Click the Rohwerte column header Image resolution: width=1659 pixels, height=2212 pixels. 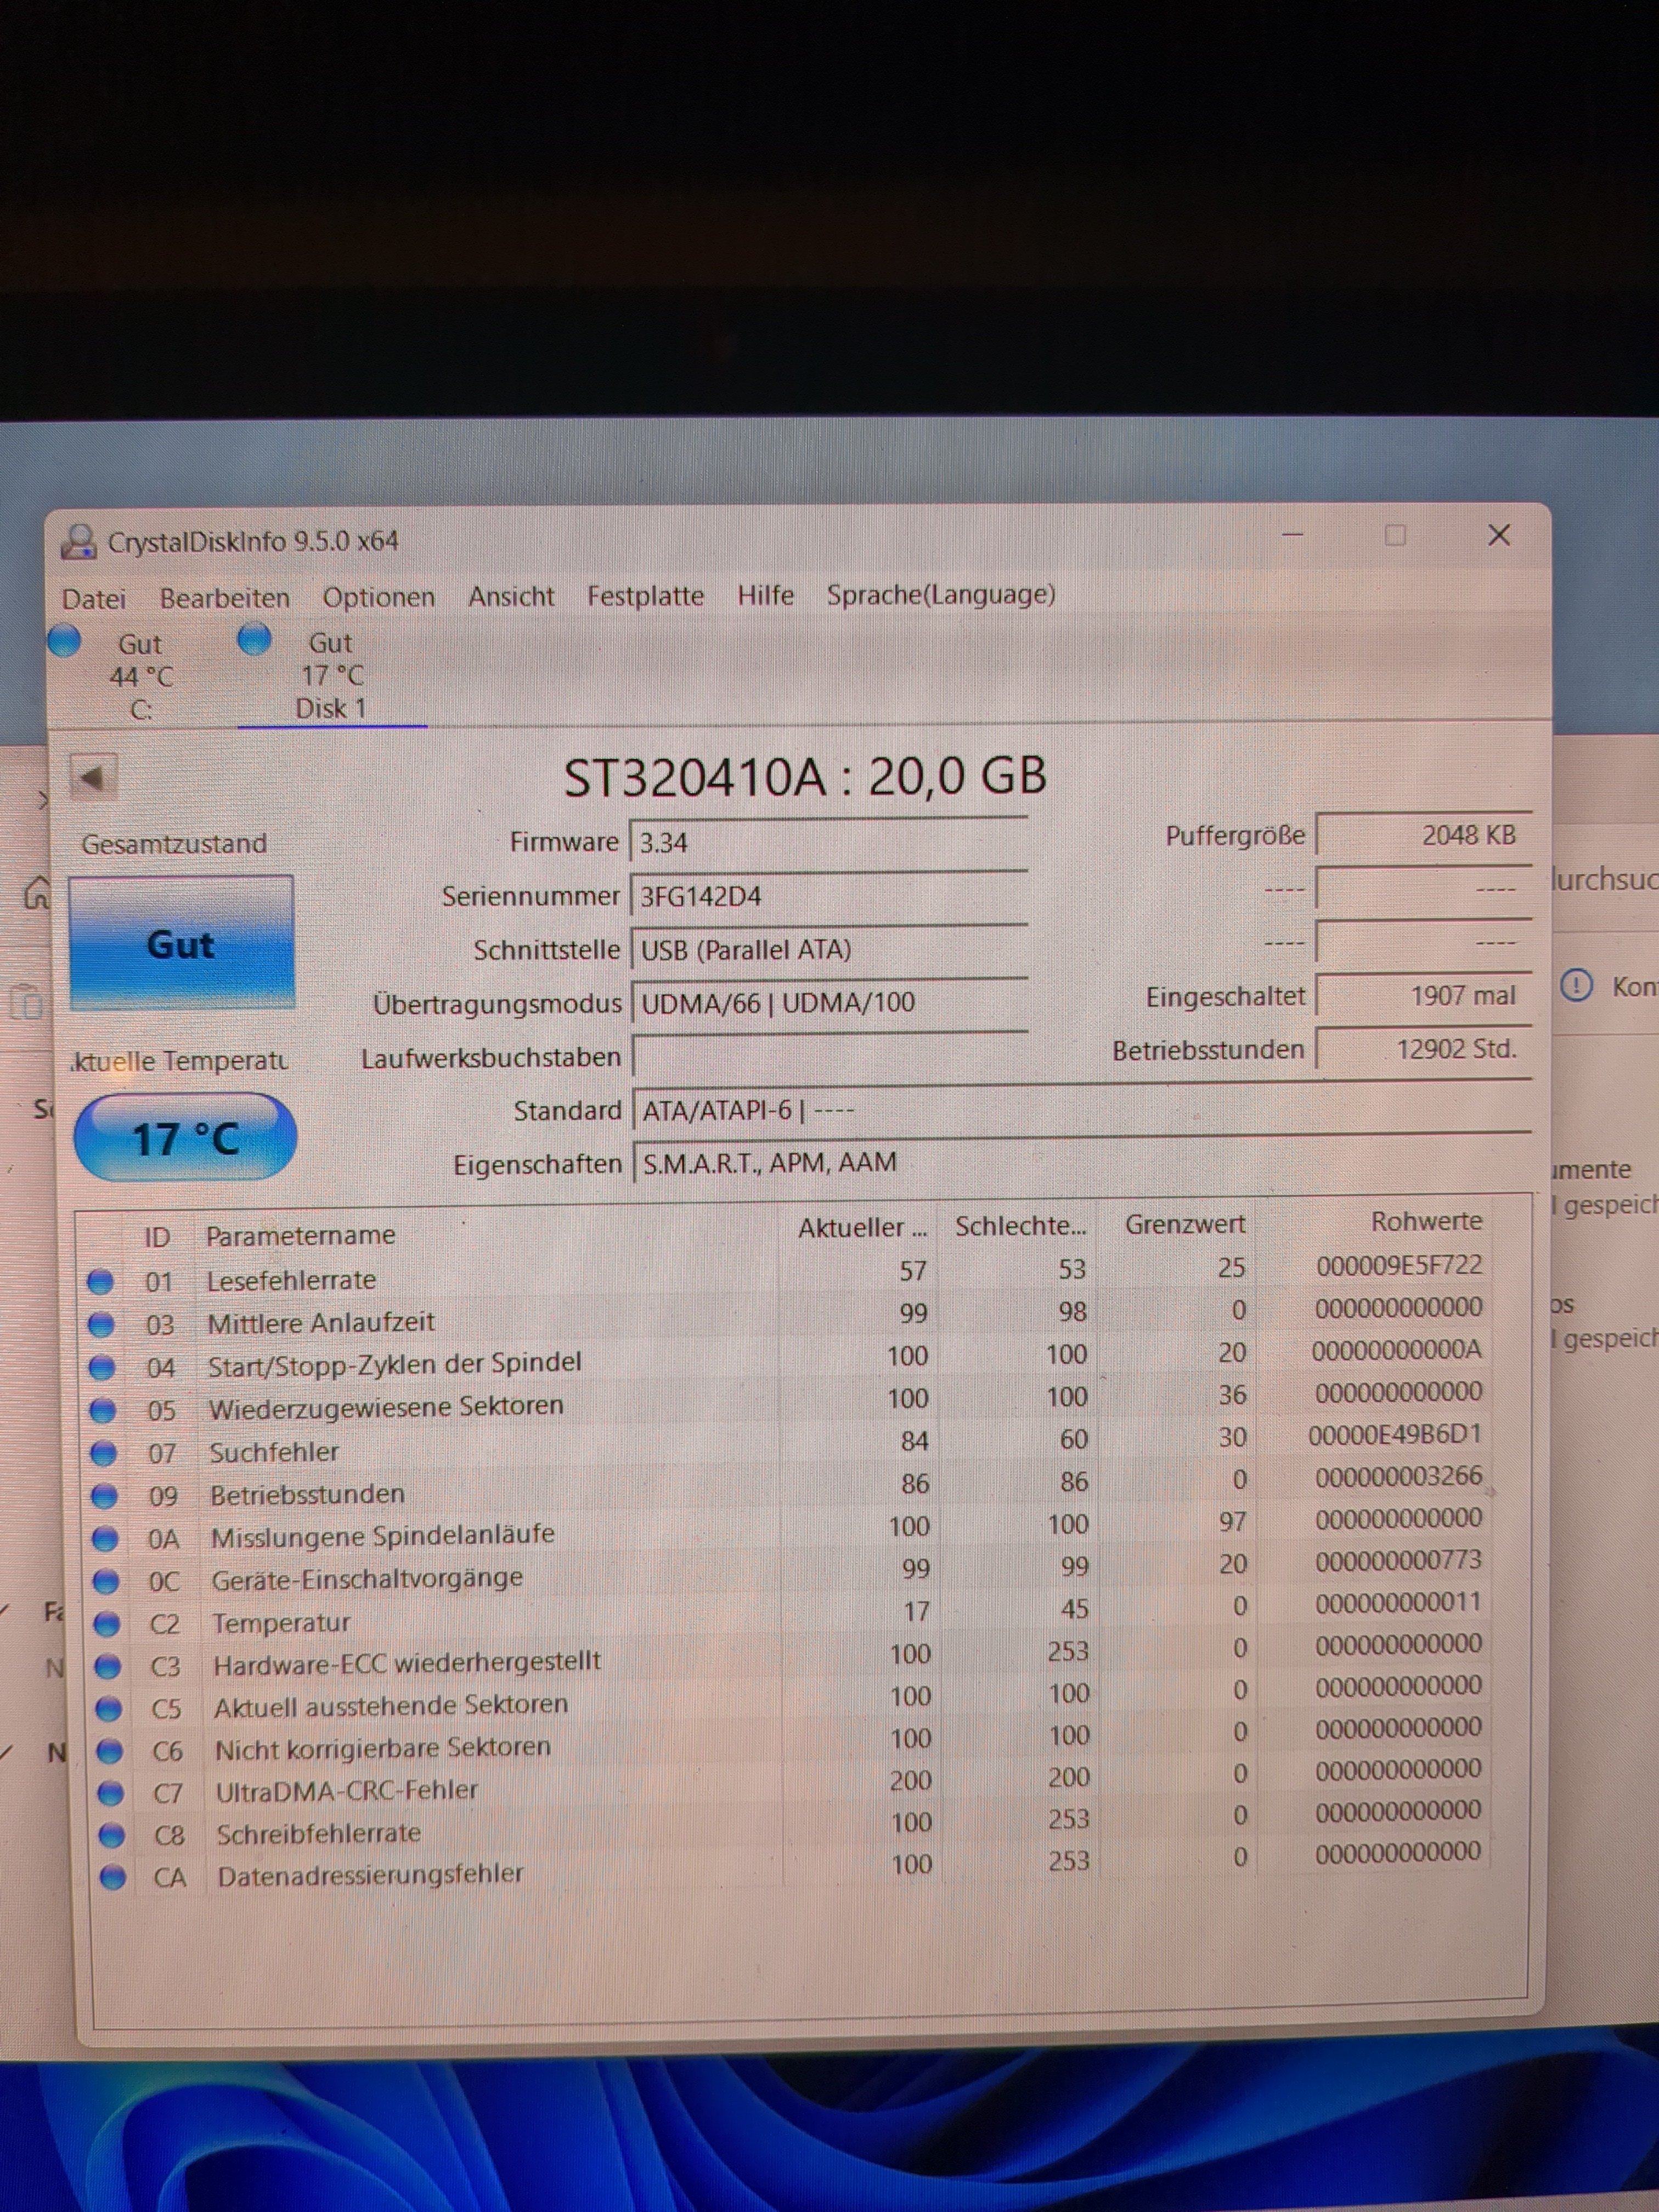[x=1426, y=1221]
